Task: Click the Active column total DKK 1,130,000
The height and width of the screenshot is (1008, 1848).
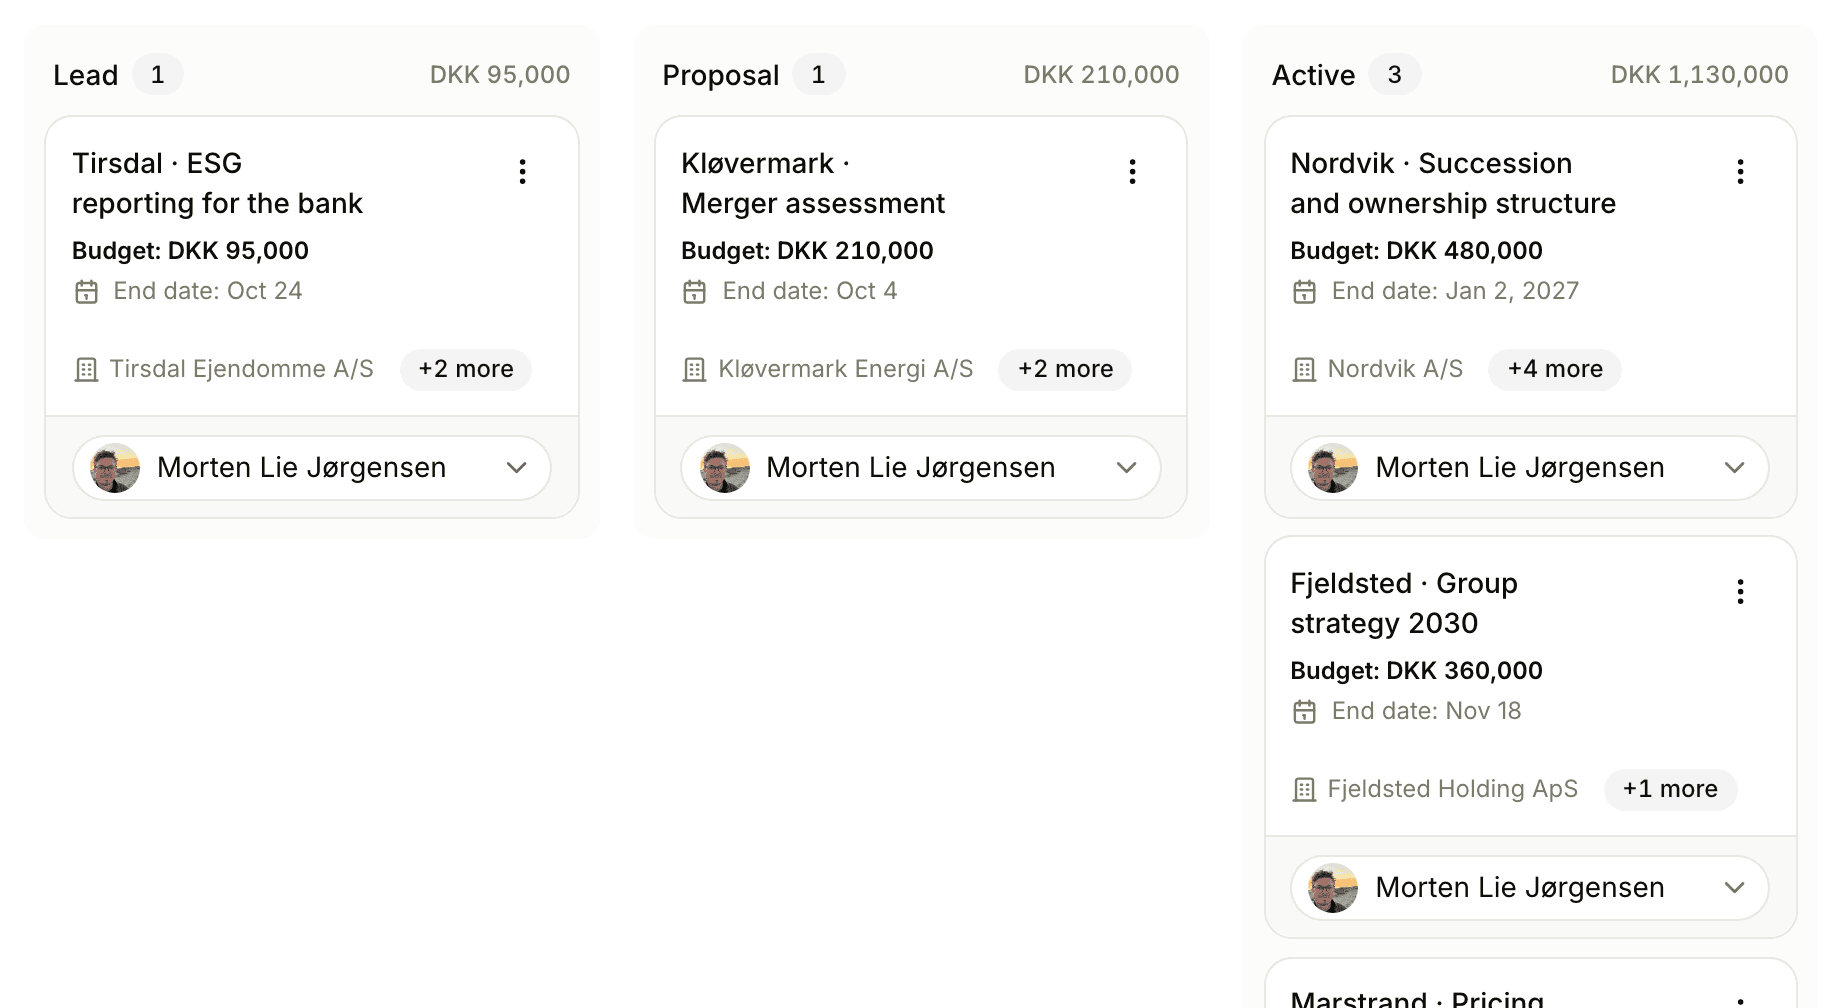Action: (1699, 75)
